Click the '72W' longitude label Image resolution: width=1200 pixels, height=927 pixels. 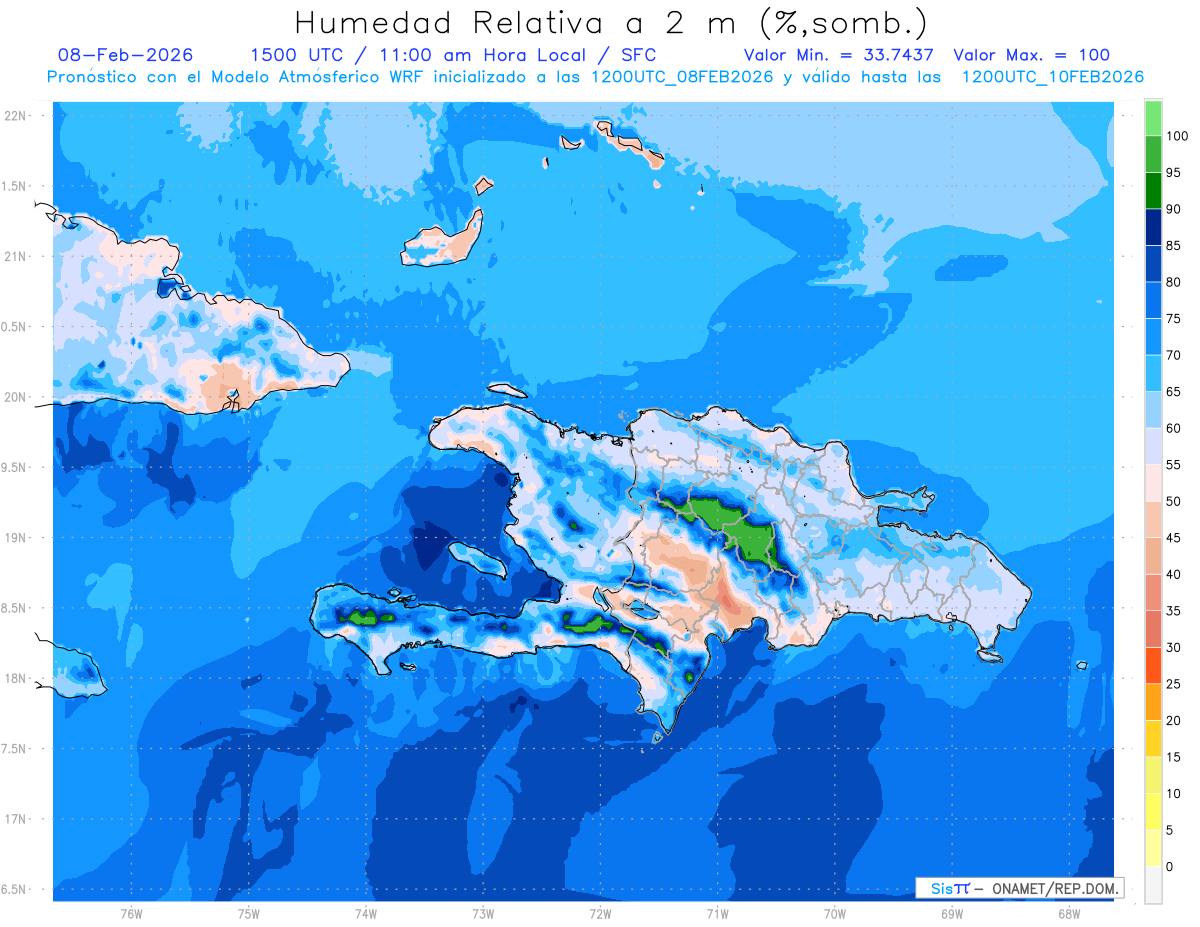coord(600,914)
